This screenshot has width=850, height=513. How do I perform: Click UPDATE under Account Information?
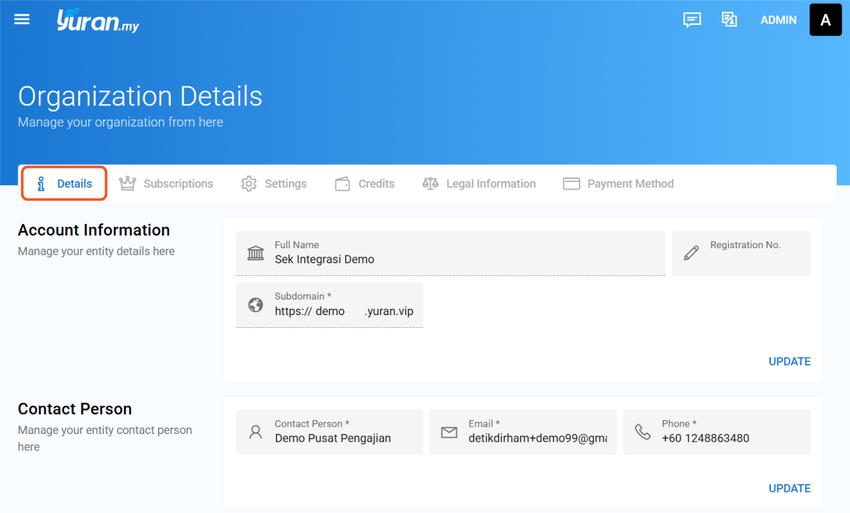click(x=789, y=362)
